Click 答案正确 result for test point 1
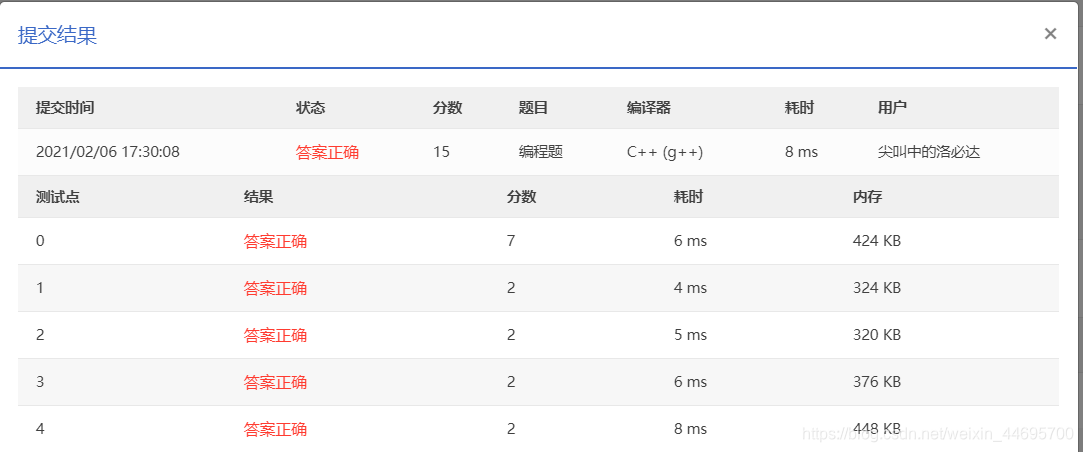 click(x=276, y=288)
